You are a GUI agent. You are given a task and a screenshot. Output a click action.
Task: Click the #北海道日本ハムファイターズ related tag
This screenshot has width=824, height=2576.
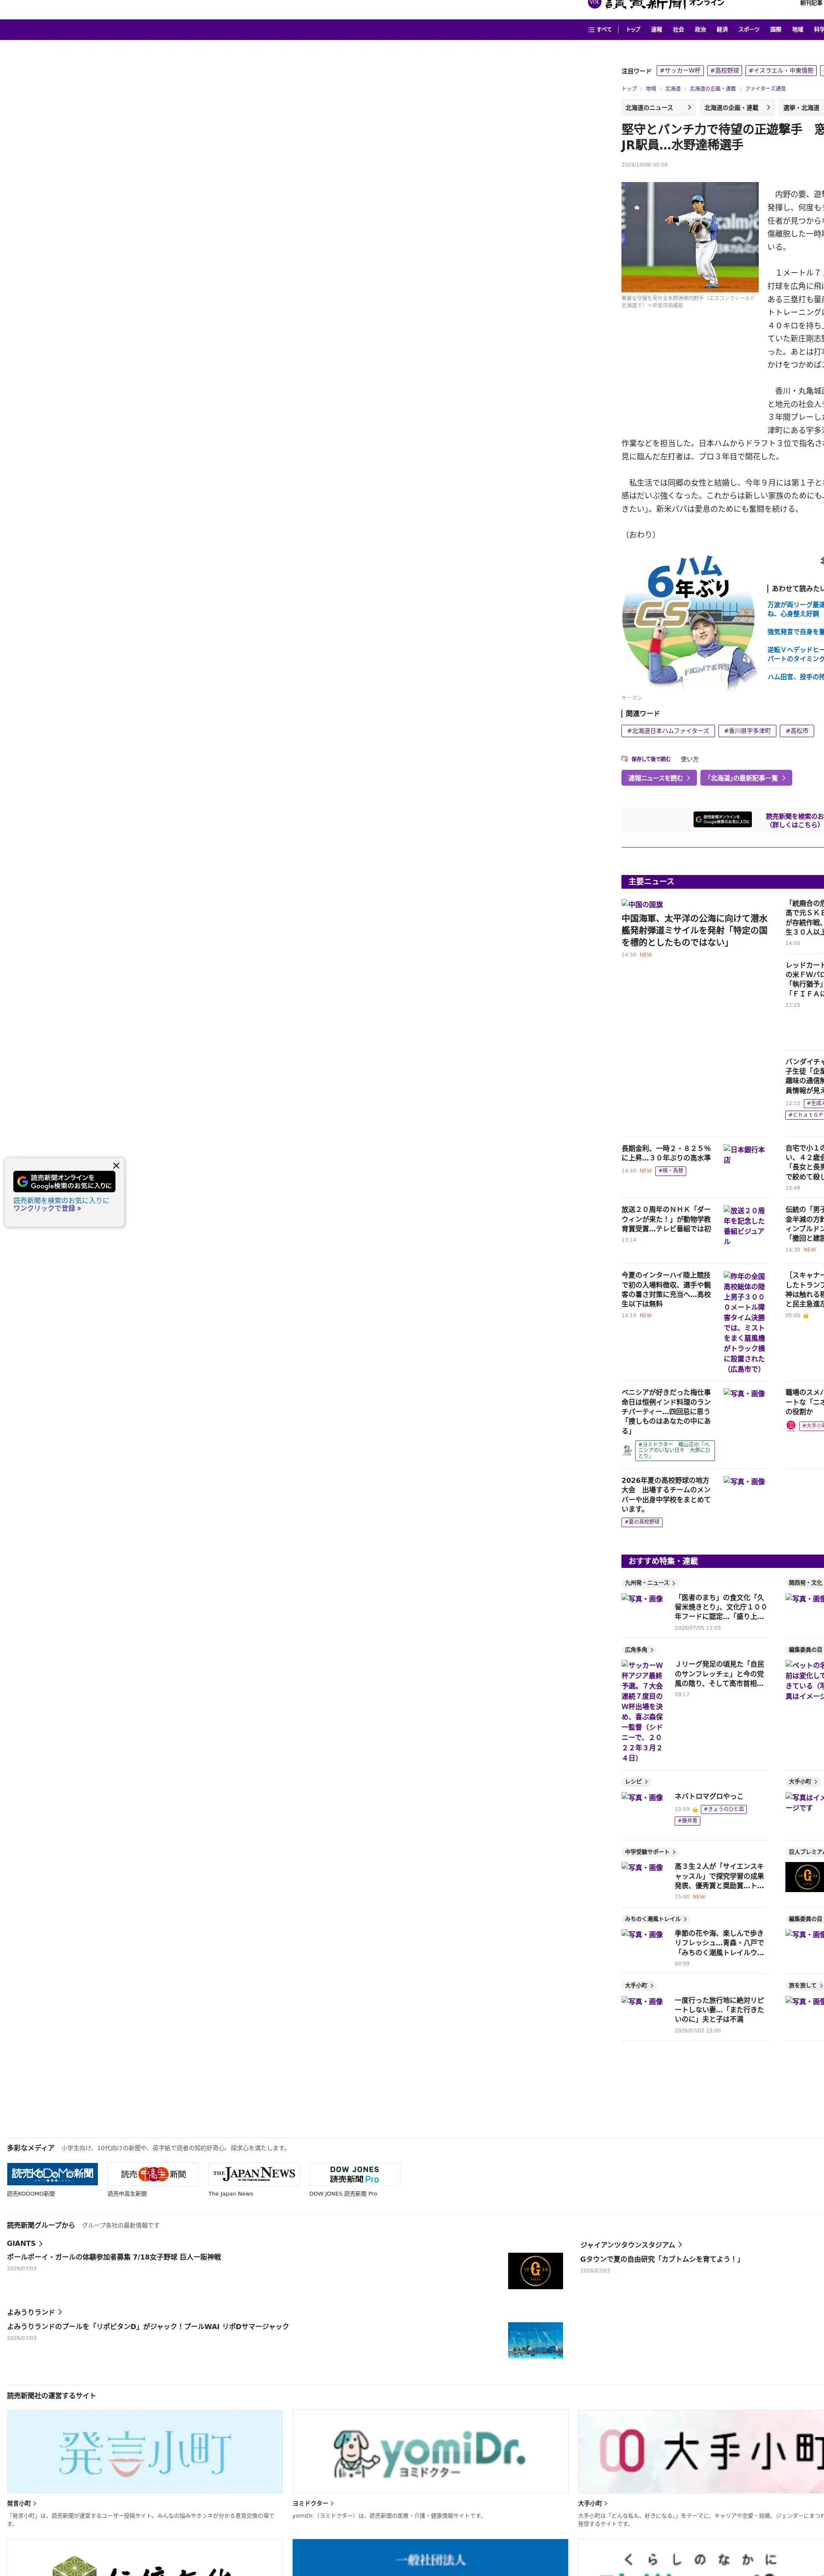[668, 731]
